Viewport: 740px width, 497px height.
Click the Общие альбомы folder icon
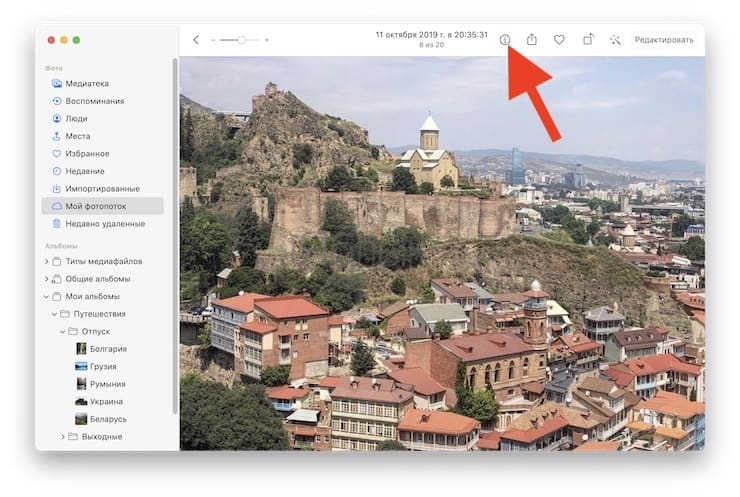point(57,279)
